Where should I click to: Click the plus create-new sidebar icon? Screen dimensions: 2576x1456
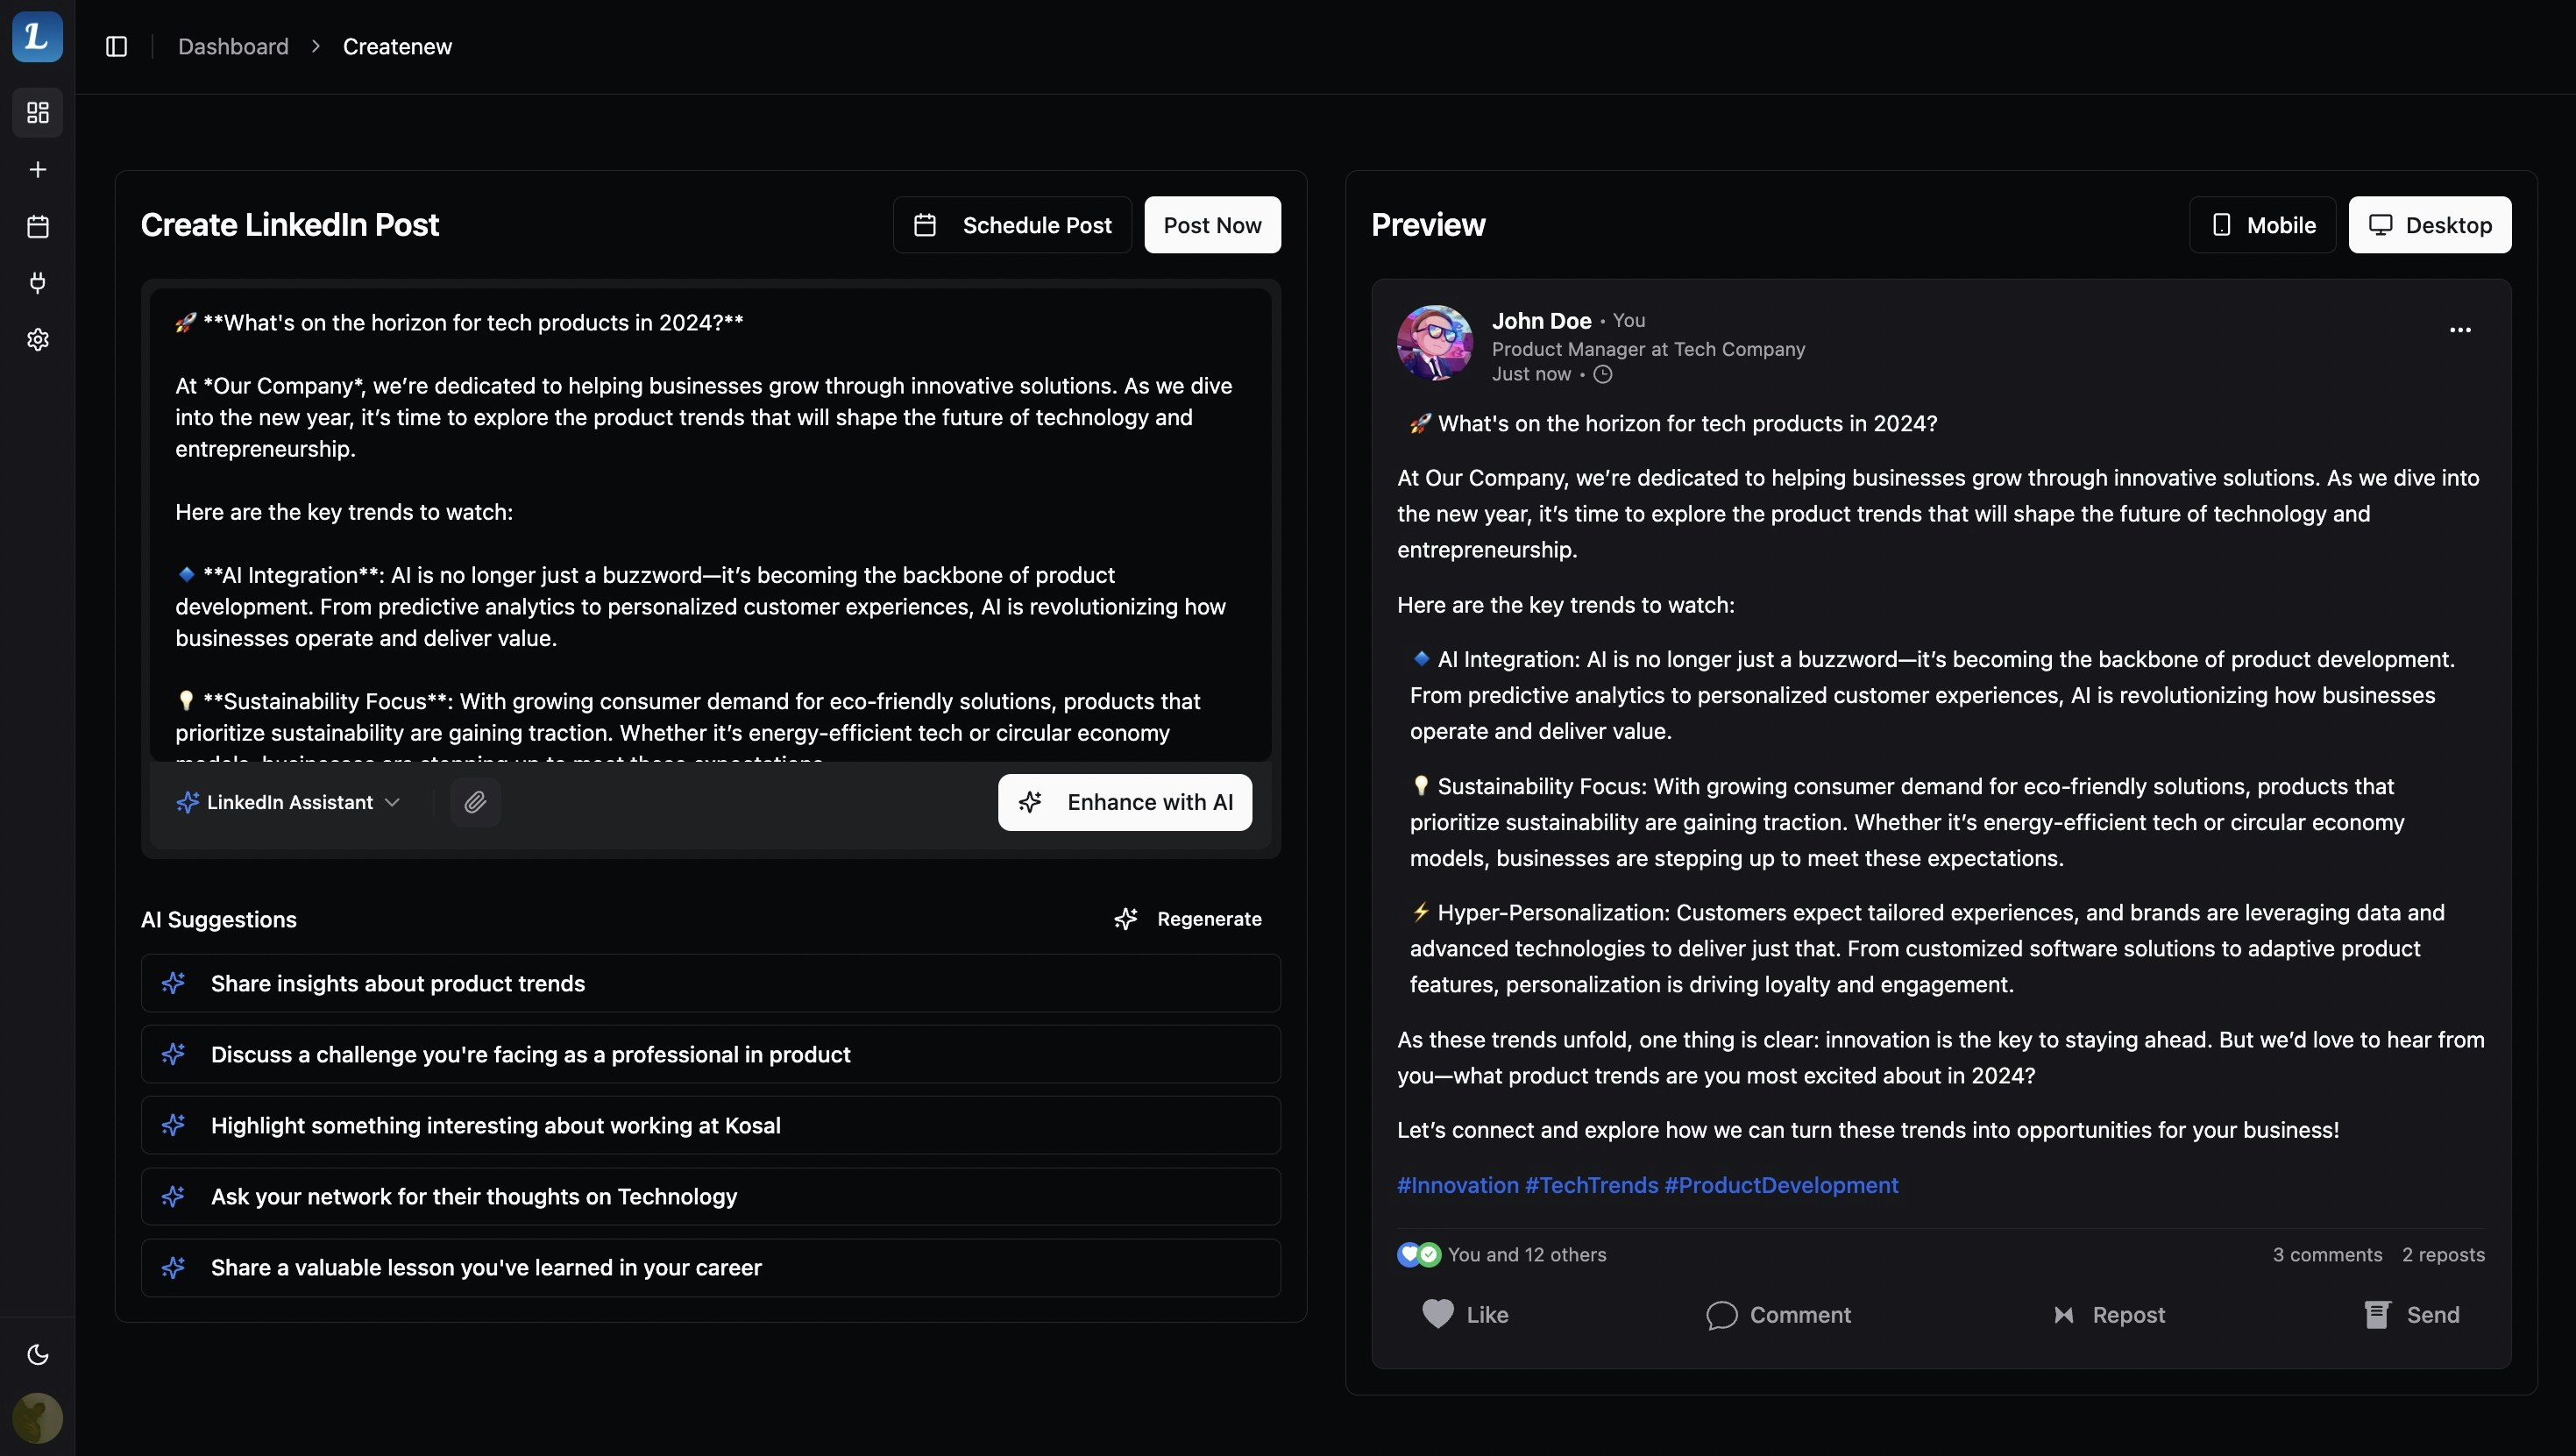coord(38,170)
